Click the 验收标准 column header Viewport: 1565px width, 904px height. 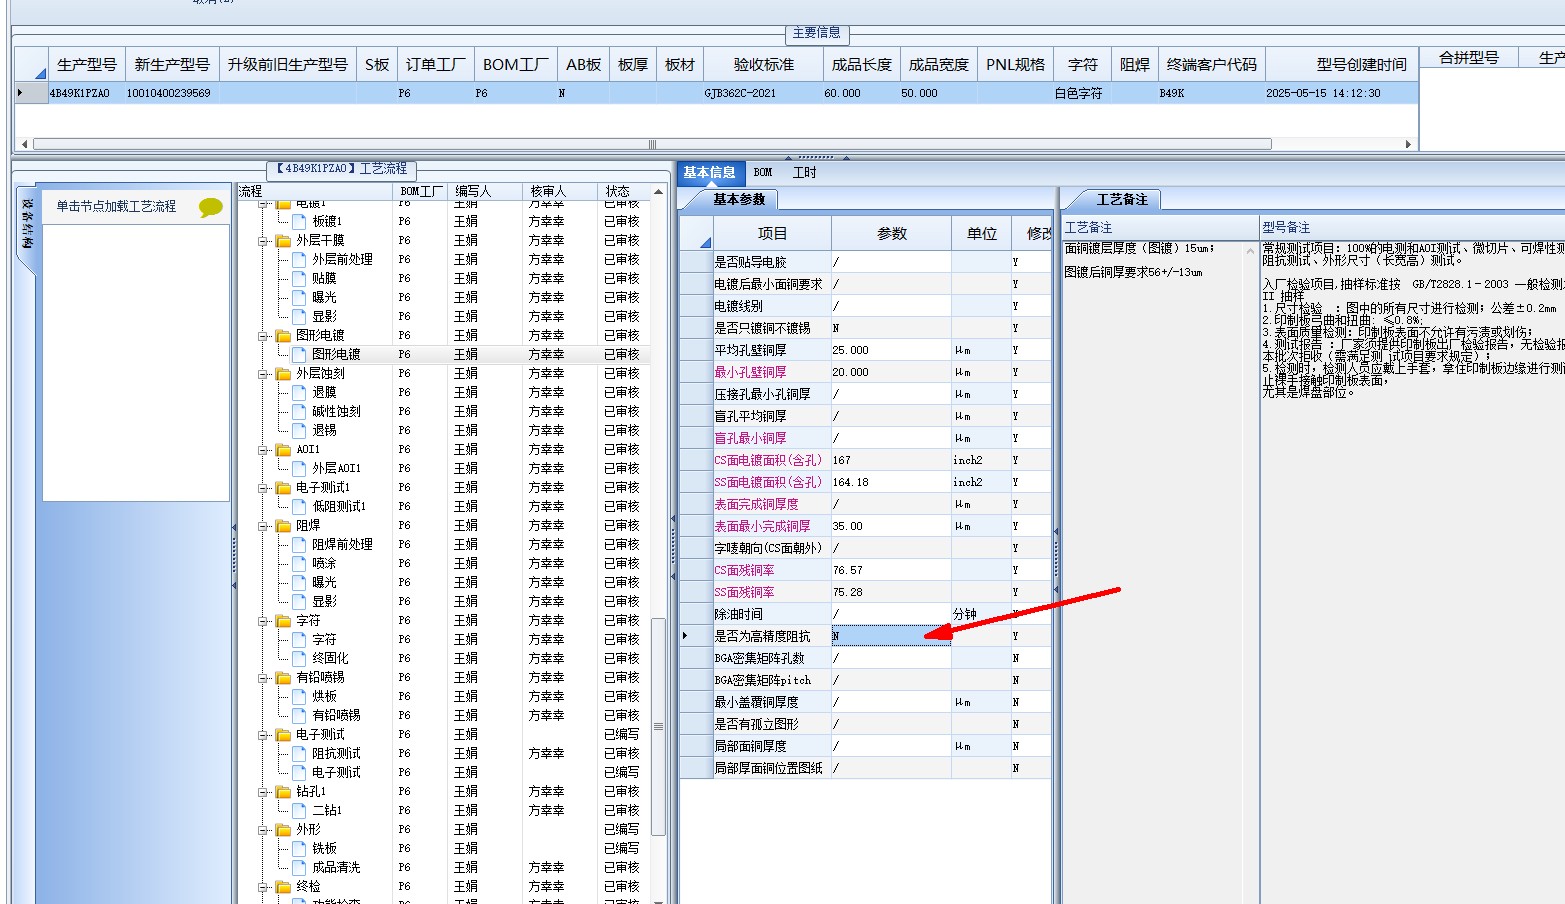point(764,64)
